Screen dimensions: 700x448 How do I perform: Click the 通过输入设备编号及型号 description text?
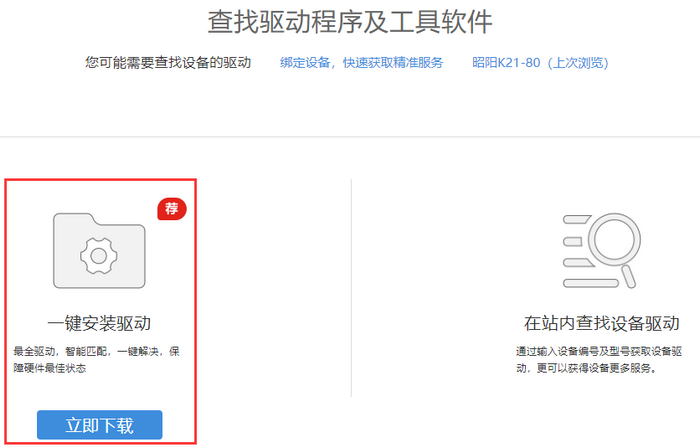(x=599, y=360)
